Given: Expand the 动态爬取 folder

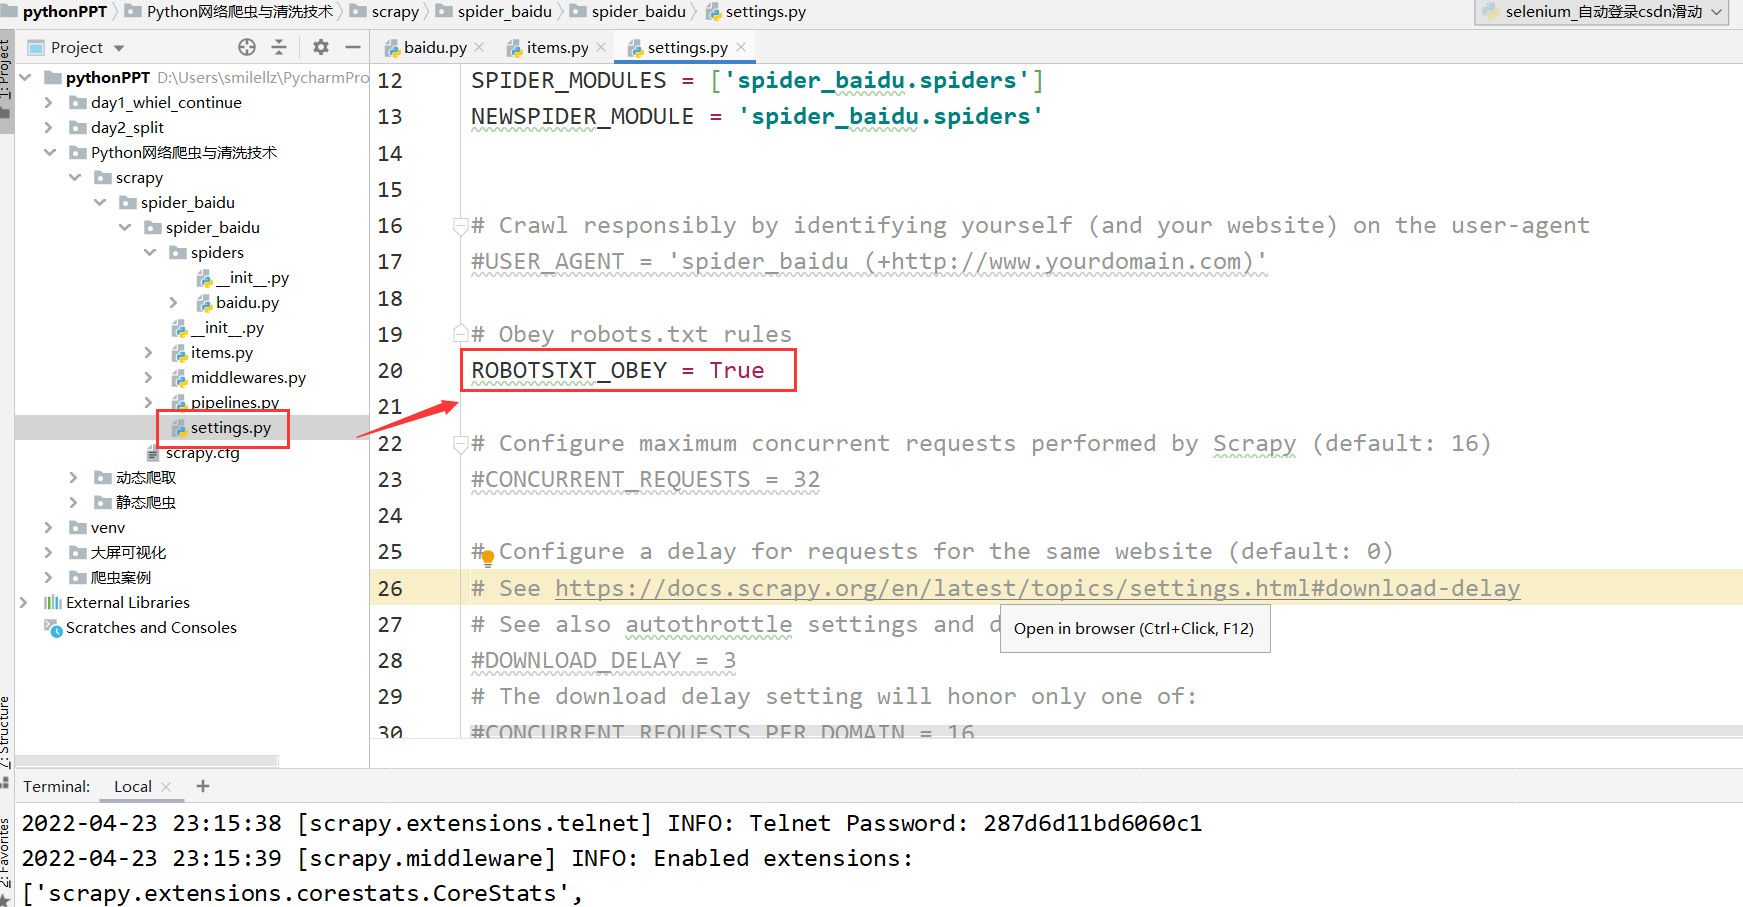Looking at the screenshot, I should 74,477.
